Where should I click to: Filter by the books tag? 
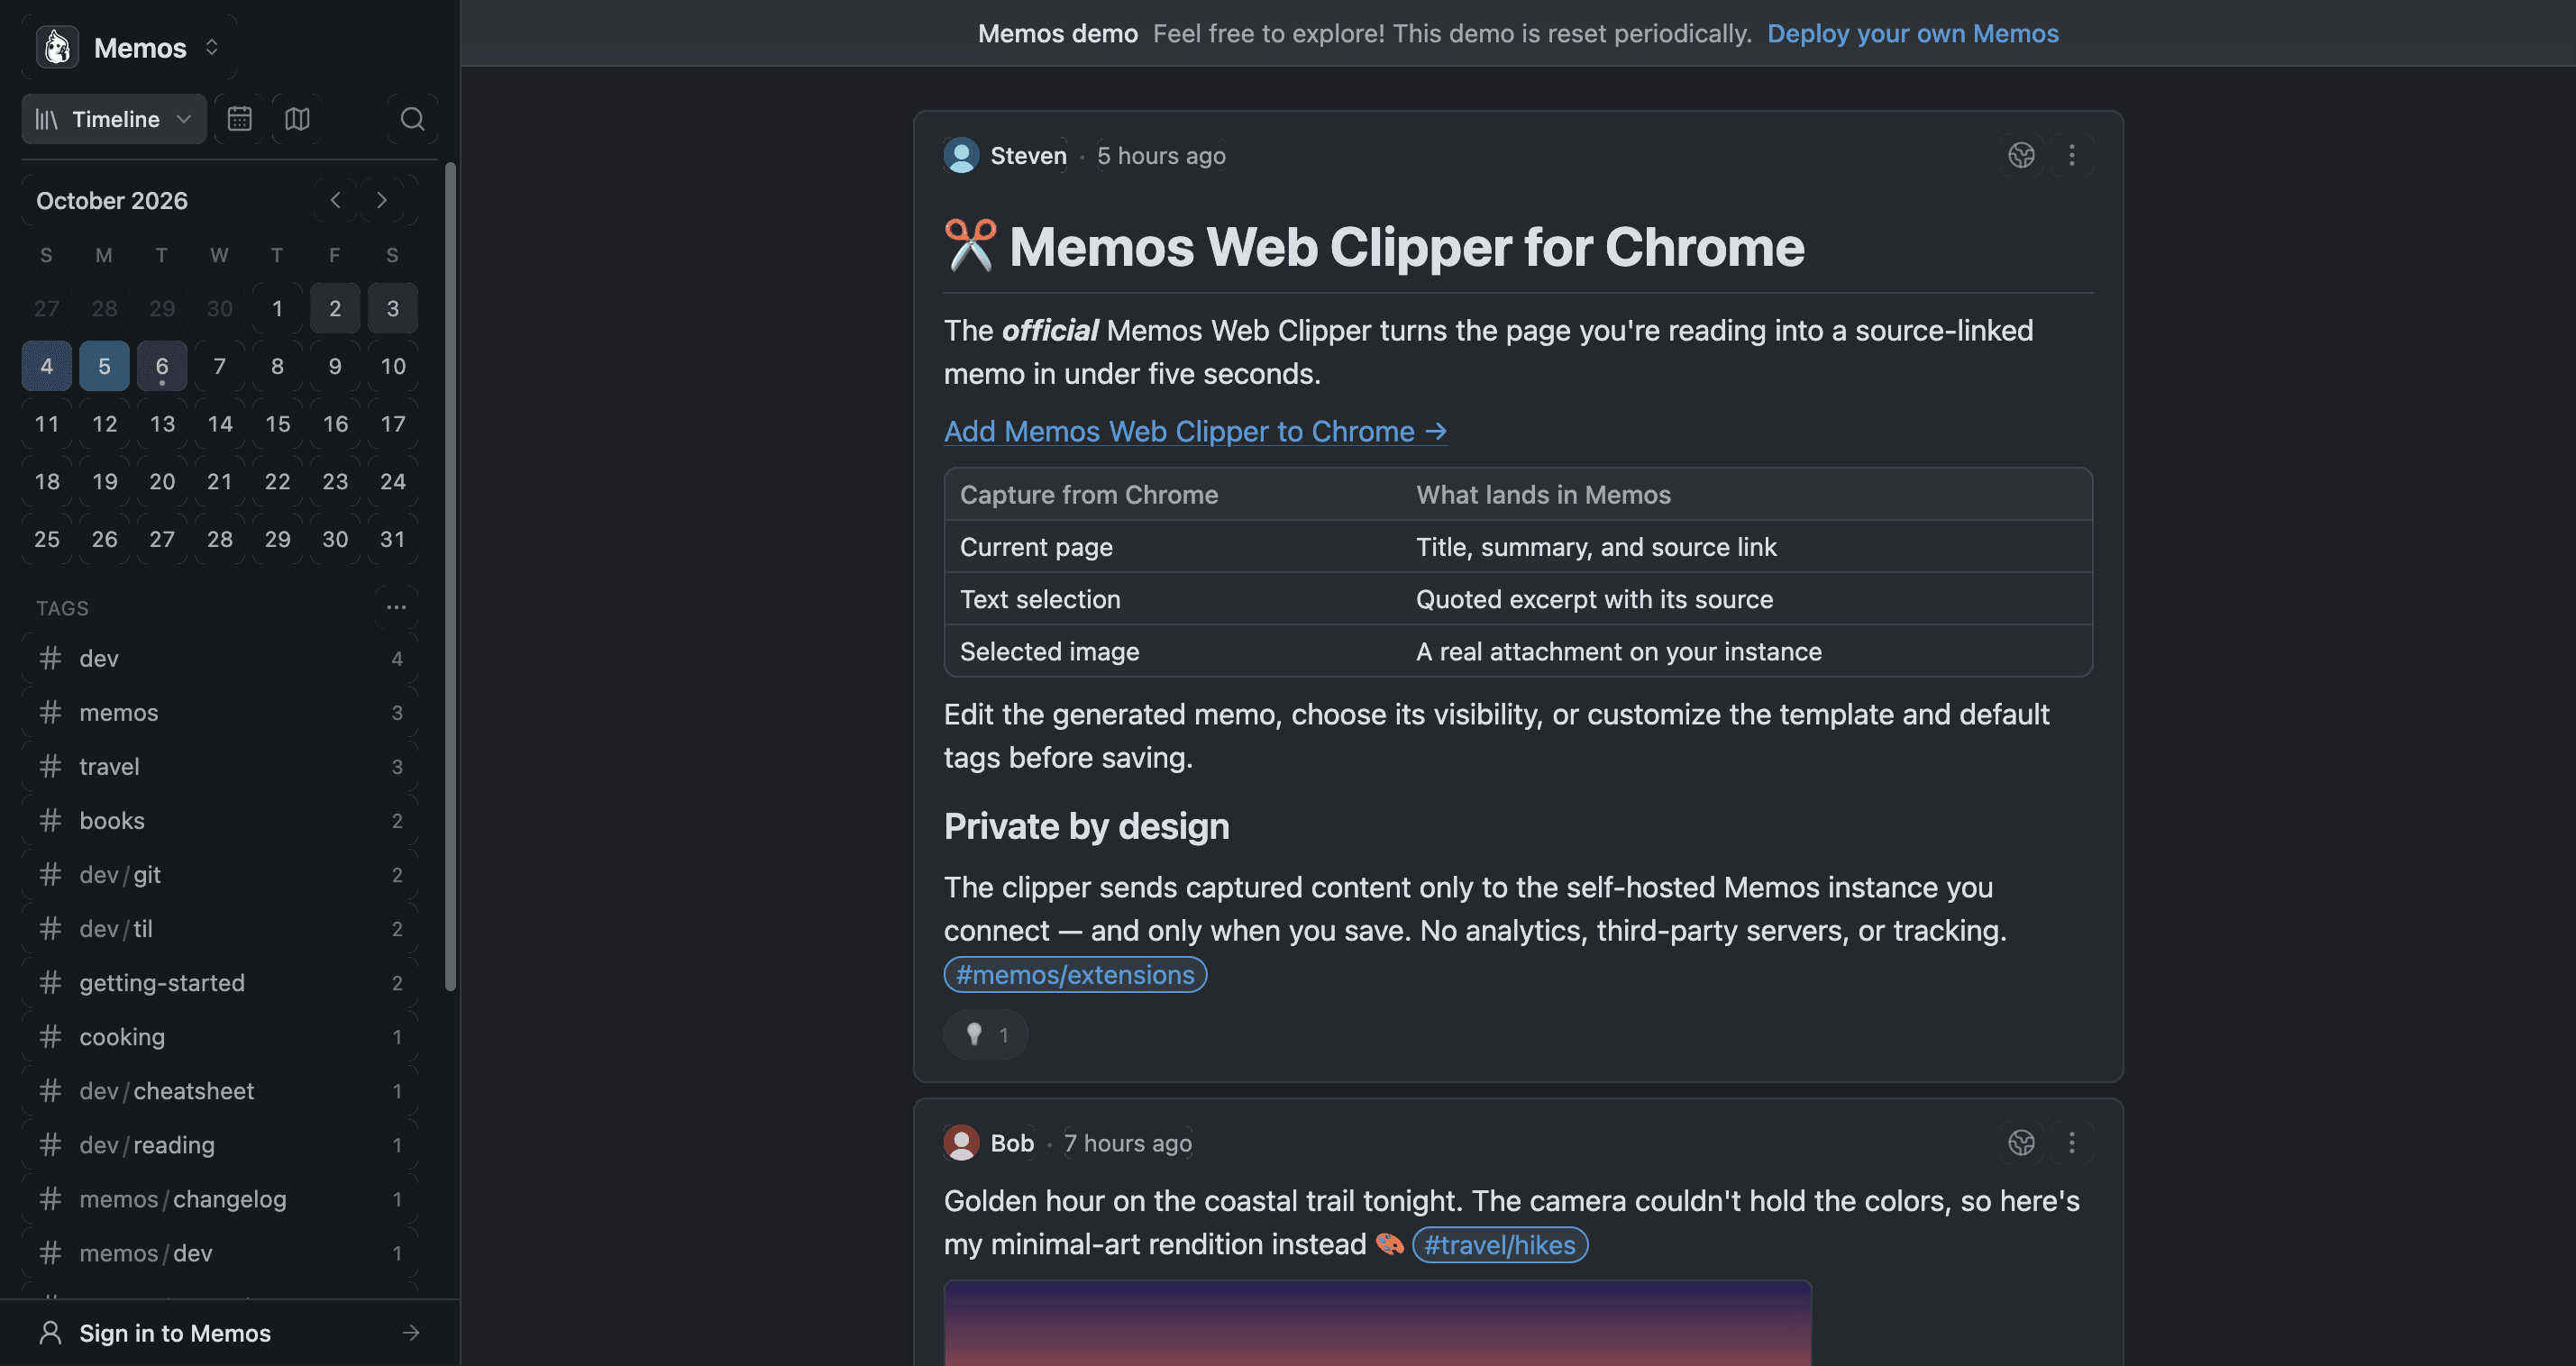tap(220, 820)
